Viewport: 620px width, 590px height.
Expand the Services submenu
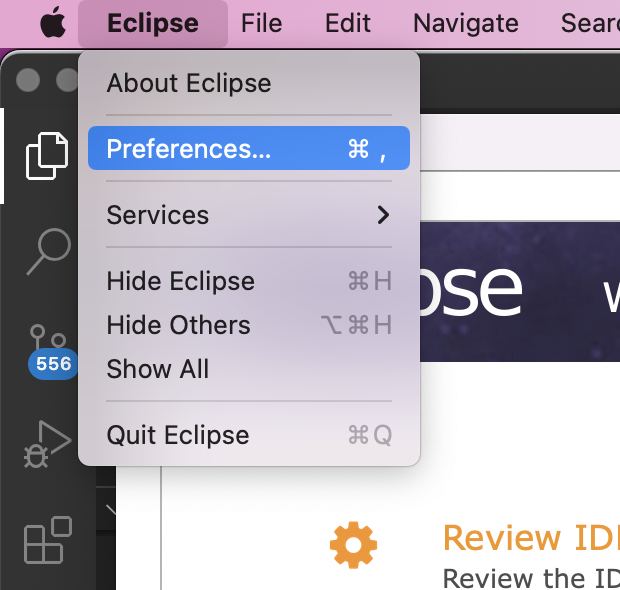(x=249, y=215)
